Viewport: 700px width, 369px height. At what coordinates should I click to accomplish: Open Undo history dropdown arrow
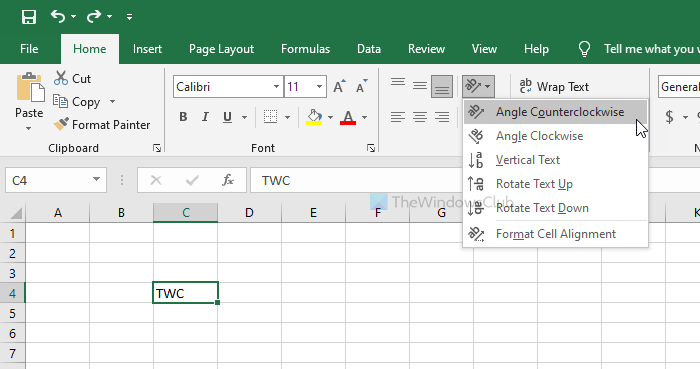(x=74, y=17)
